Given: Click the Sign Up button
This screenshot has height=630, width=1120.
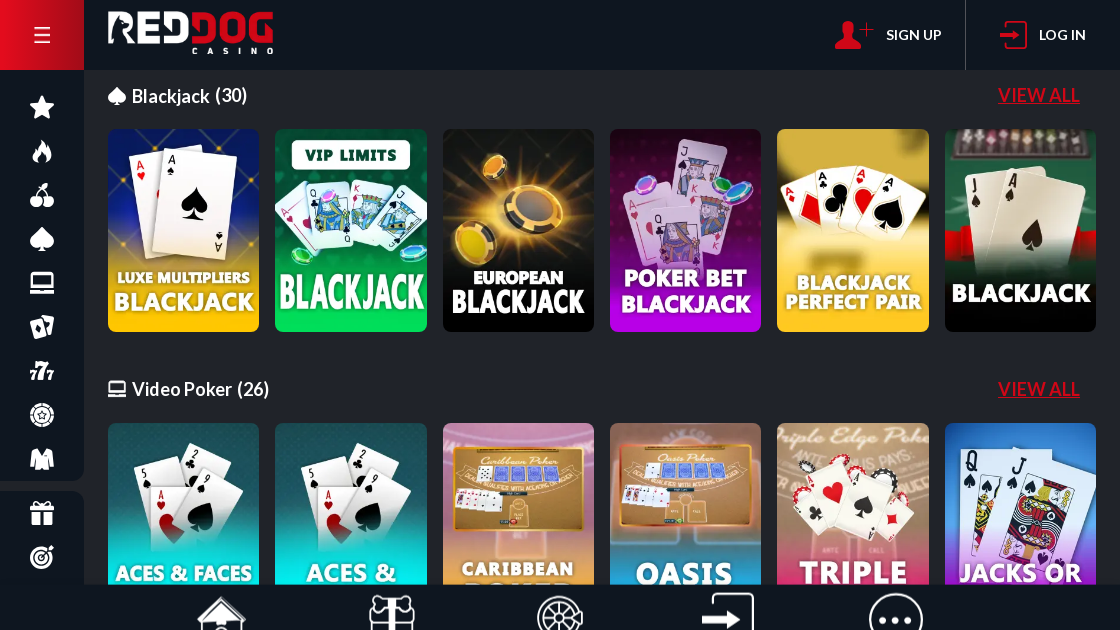Looking at the screenshot, I should point(888,35).
